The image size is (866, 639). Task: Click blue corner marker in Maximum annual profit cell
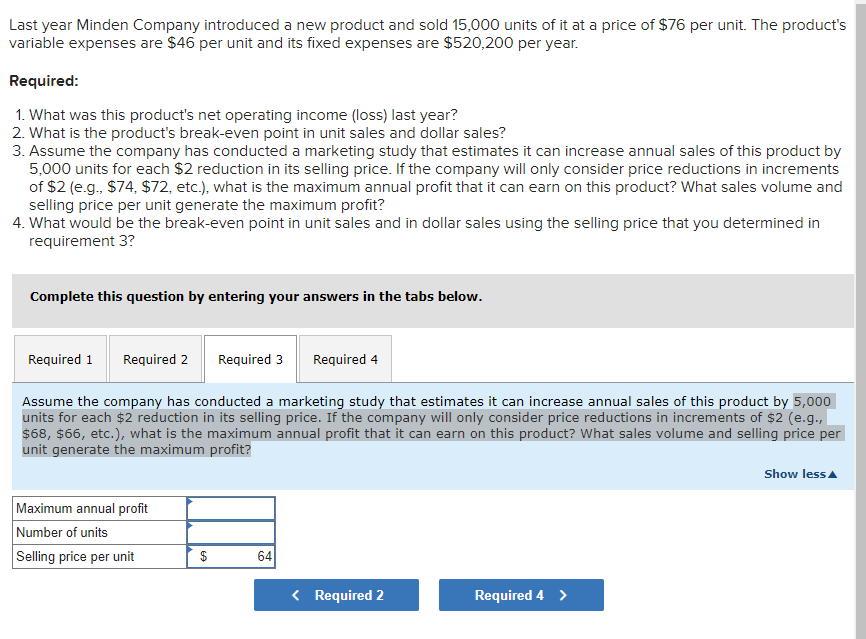(x=190, y=500)
